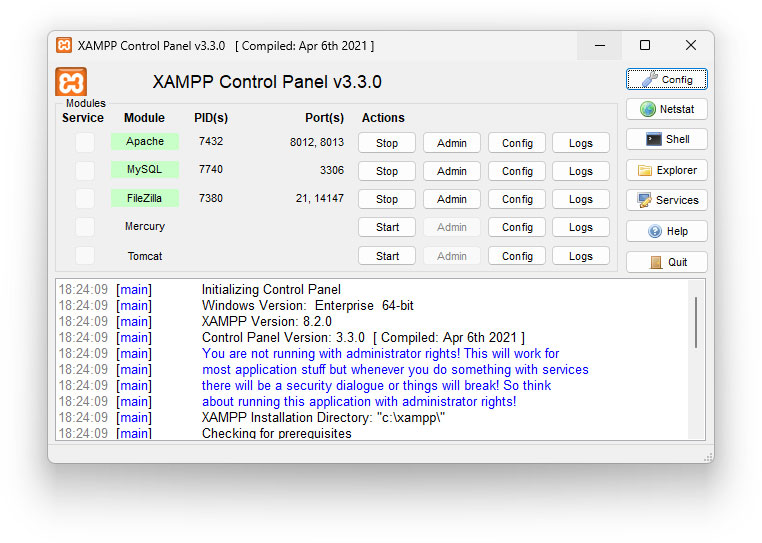Quit the XAMPP Control Panel
This screenshot has height=543, width=762.
[666, 262]
